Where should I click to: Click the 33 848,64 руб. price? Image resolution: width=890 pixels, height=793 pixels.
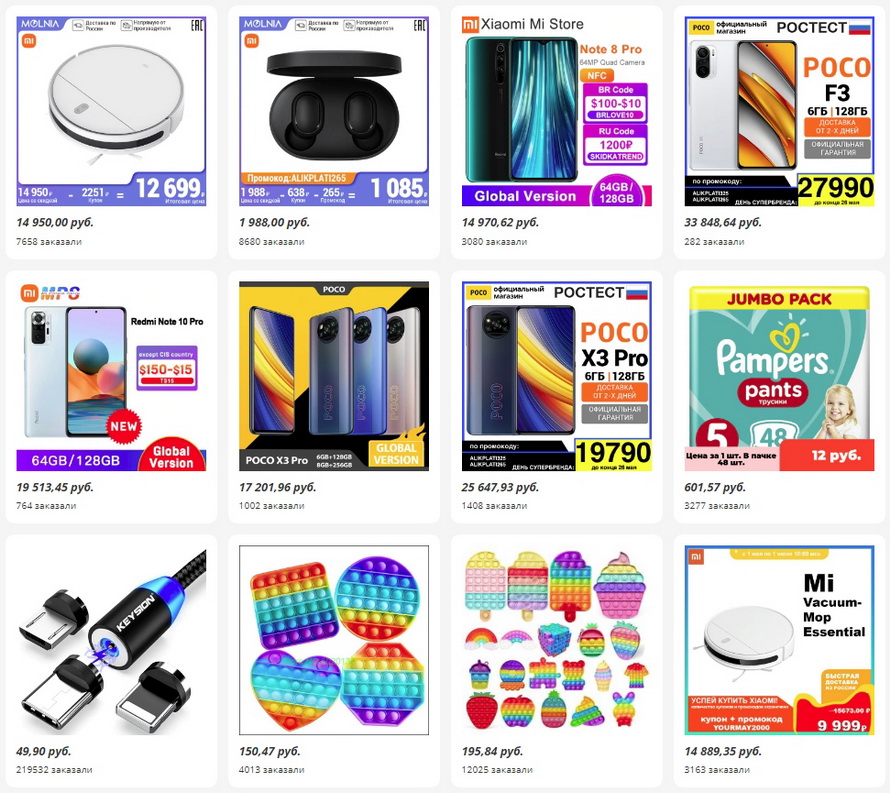(723, 223)
